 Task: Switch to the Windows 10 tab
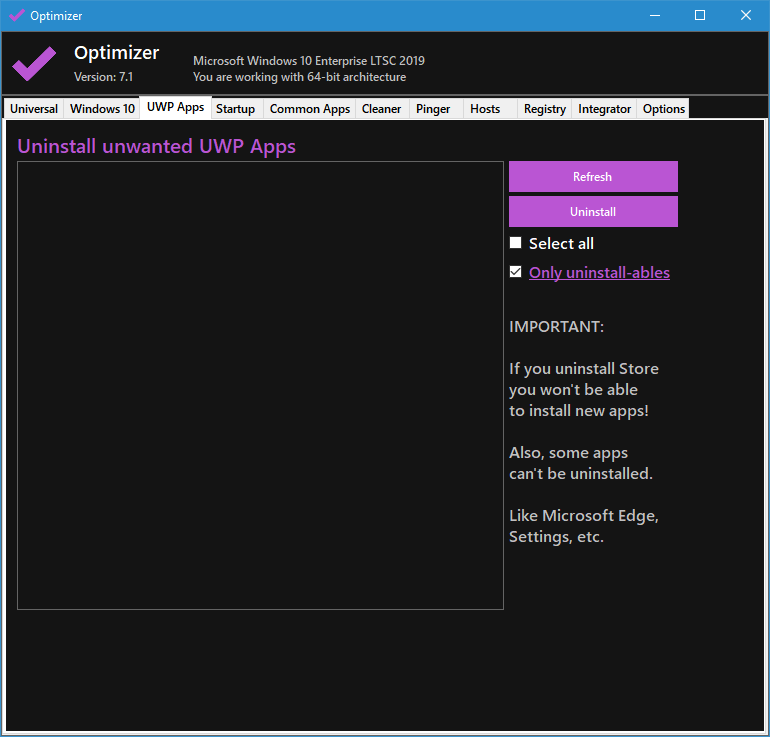pyautogui.click(x=102, y=109)
